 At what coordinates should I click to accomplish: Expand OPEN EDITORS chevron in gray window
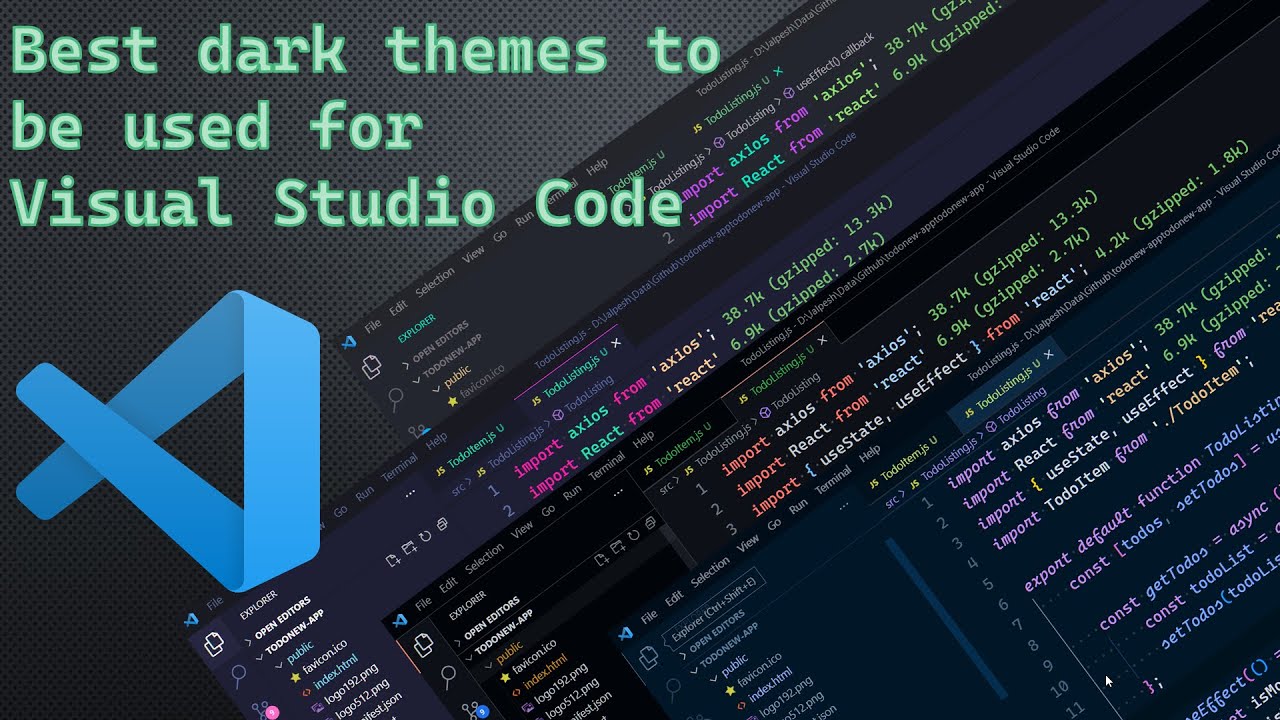(x=406, y=366)
